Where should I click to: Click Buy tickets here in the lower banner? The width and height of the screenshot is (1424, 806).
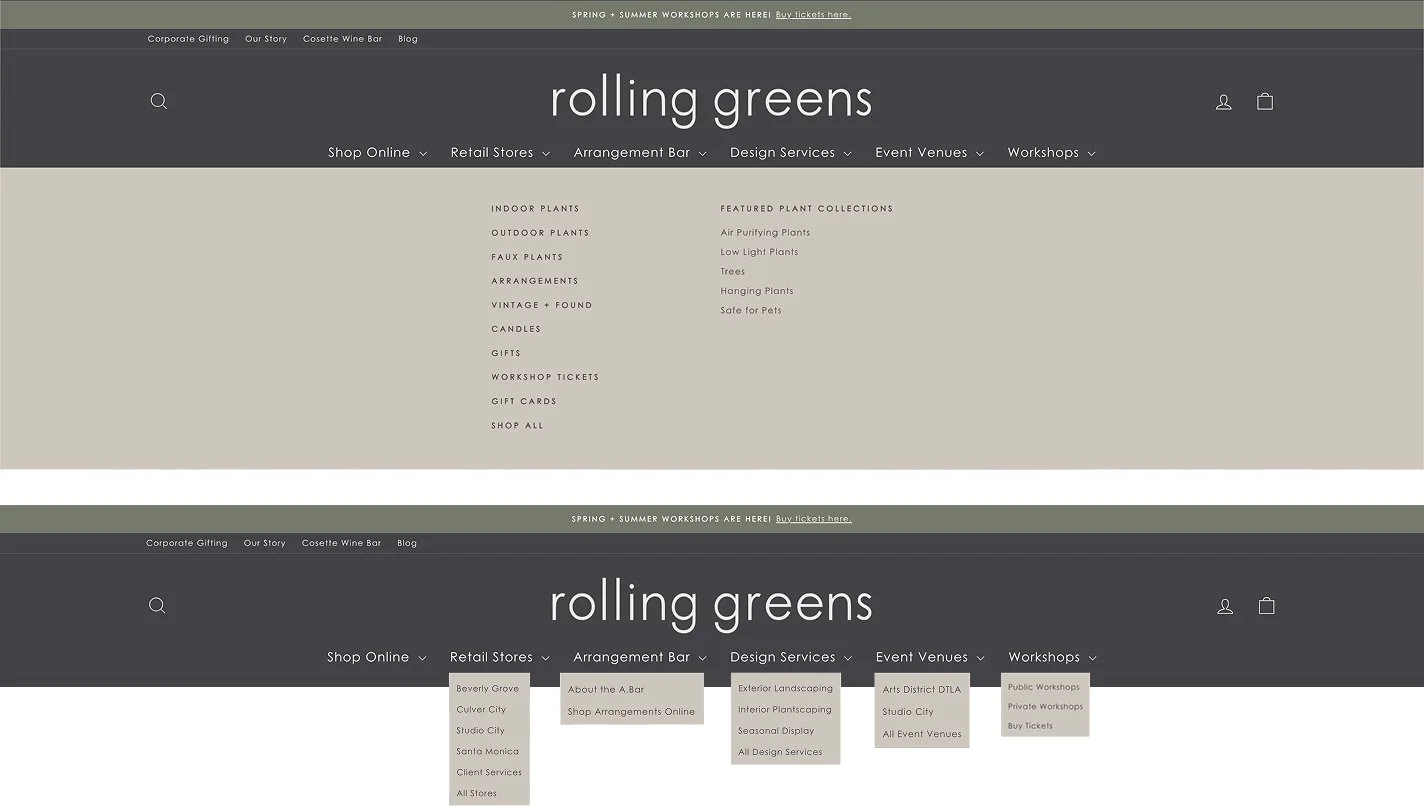813,519
